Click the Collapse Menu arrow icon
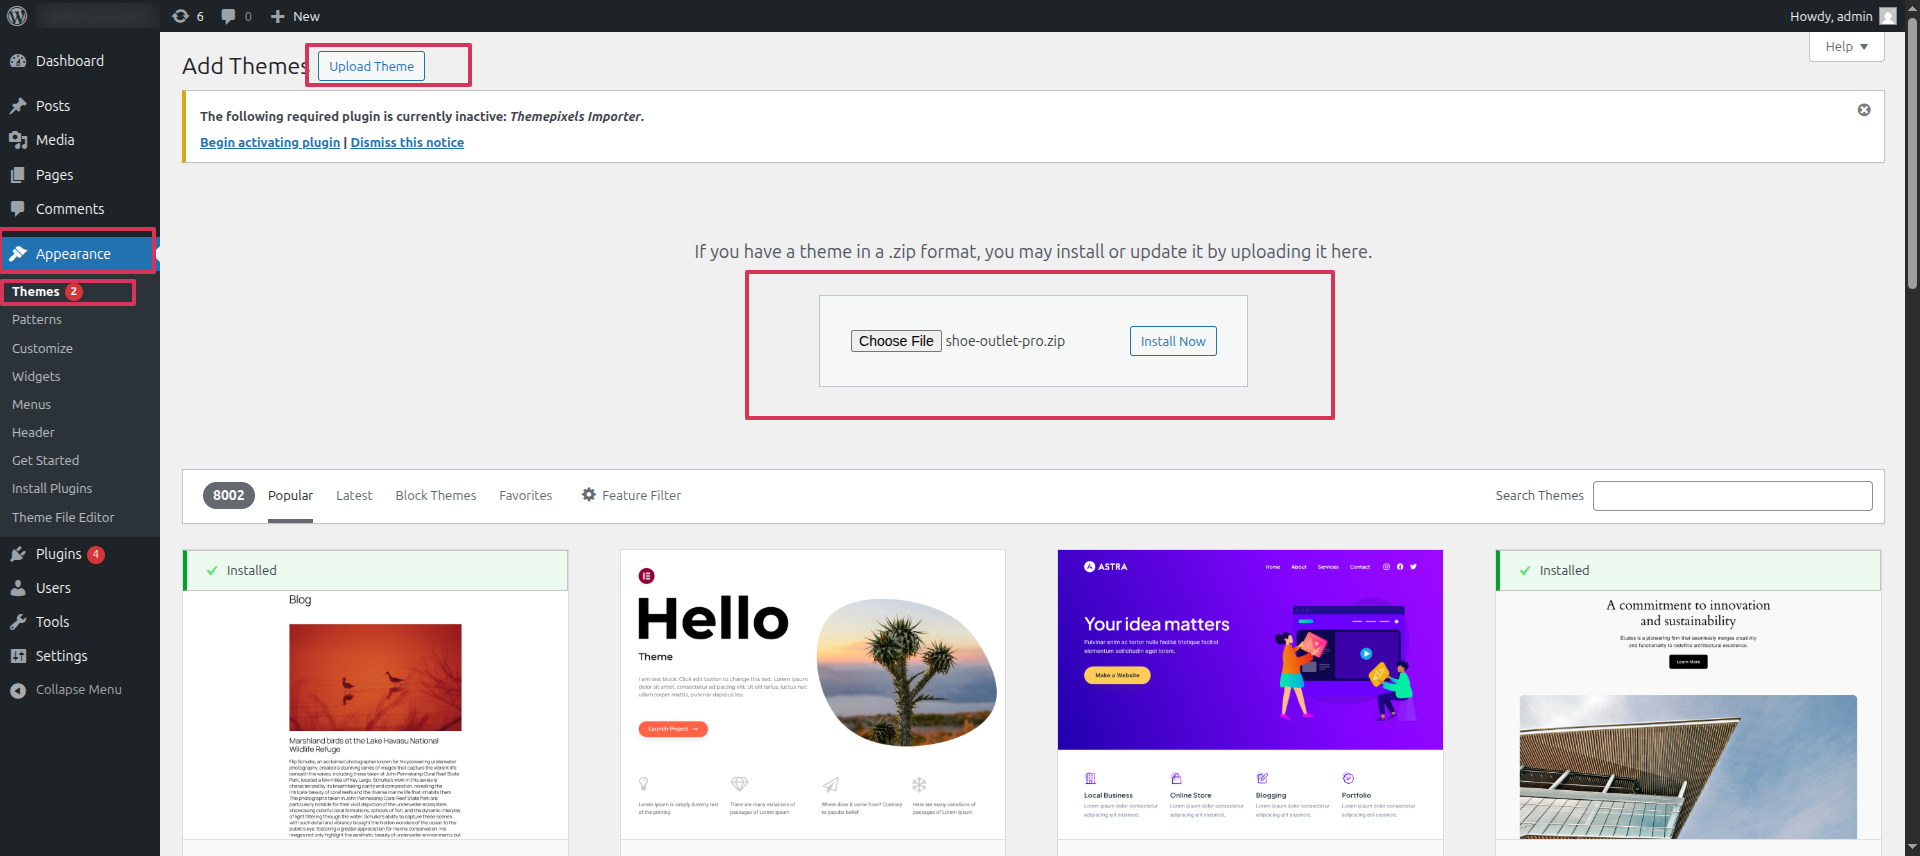 (18, 690)
